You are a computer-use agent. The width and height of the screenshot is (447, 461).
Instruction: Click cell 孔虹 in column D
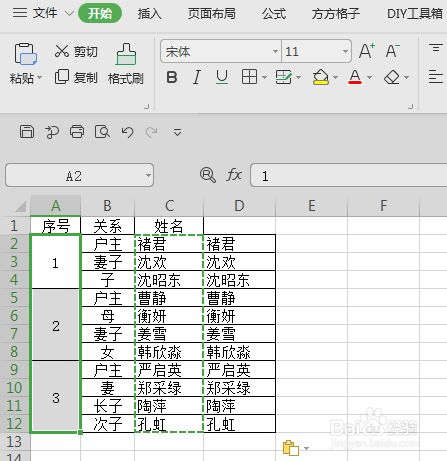click(239, 424)
